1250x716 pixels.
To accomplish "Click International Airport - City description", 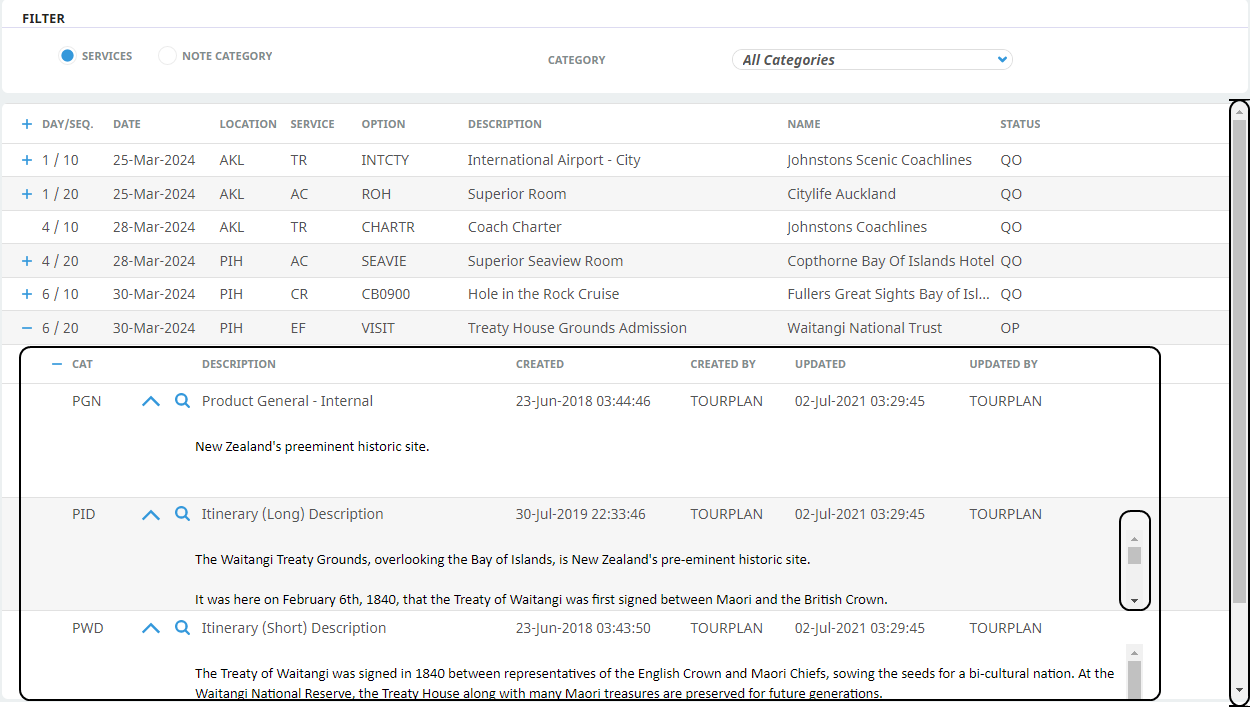I will [x=554, y=160].
